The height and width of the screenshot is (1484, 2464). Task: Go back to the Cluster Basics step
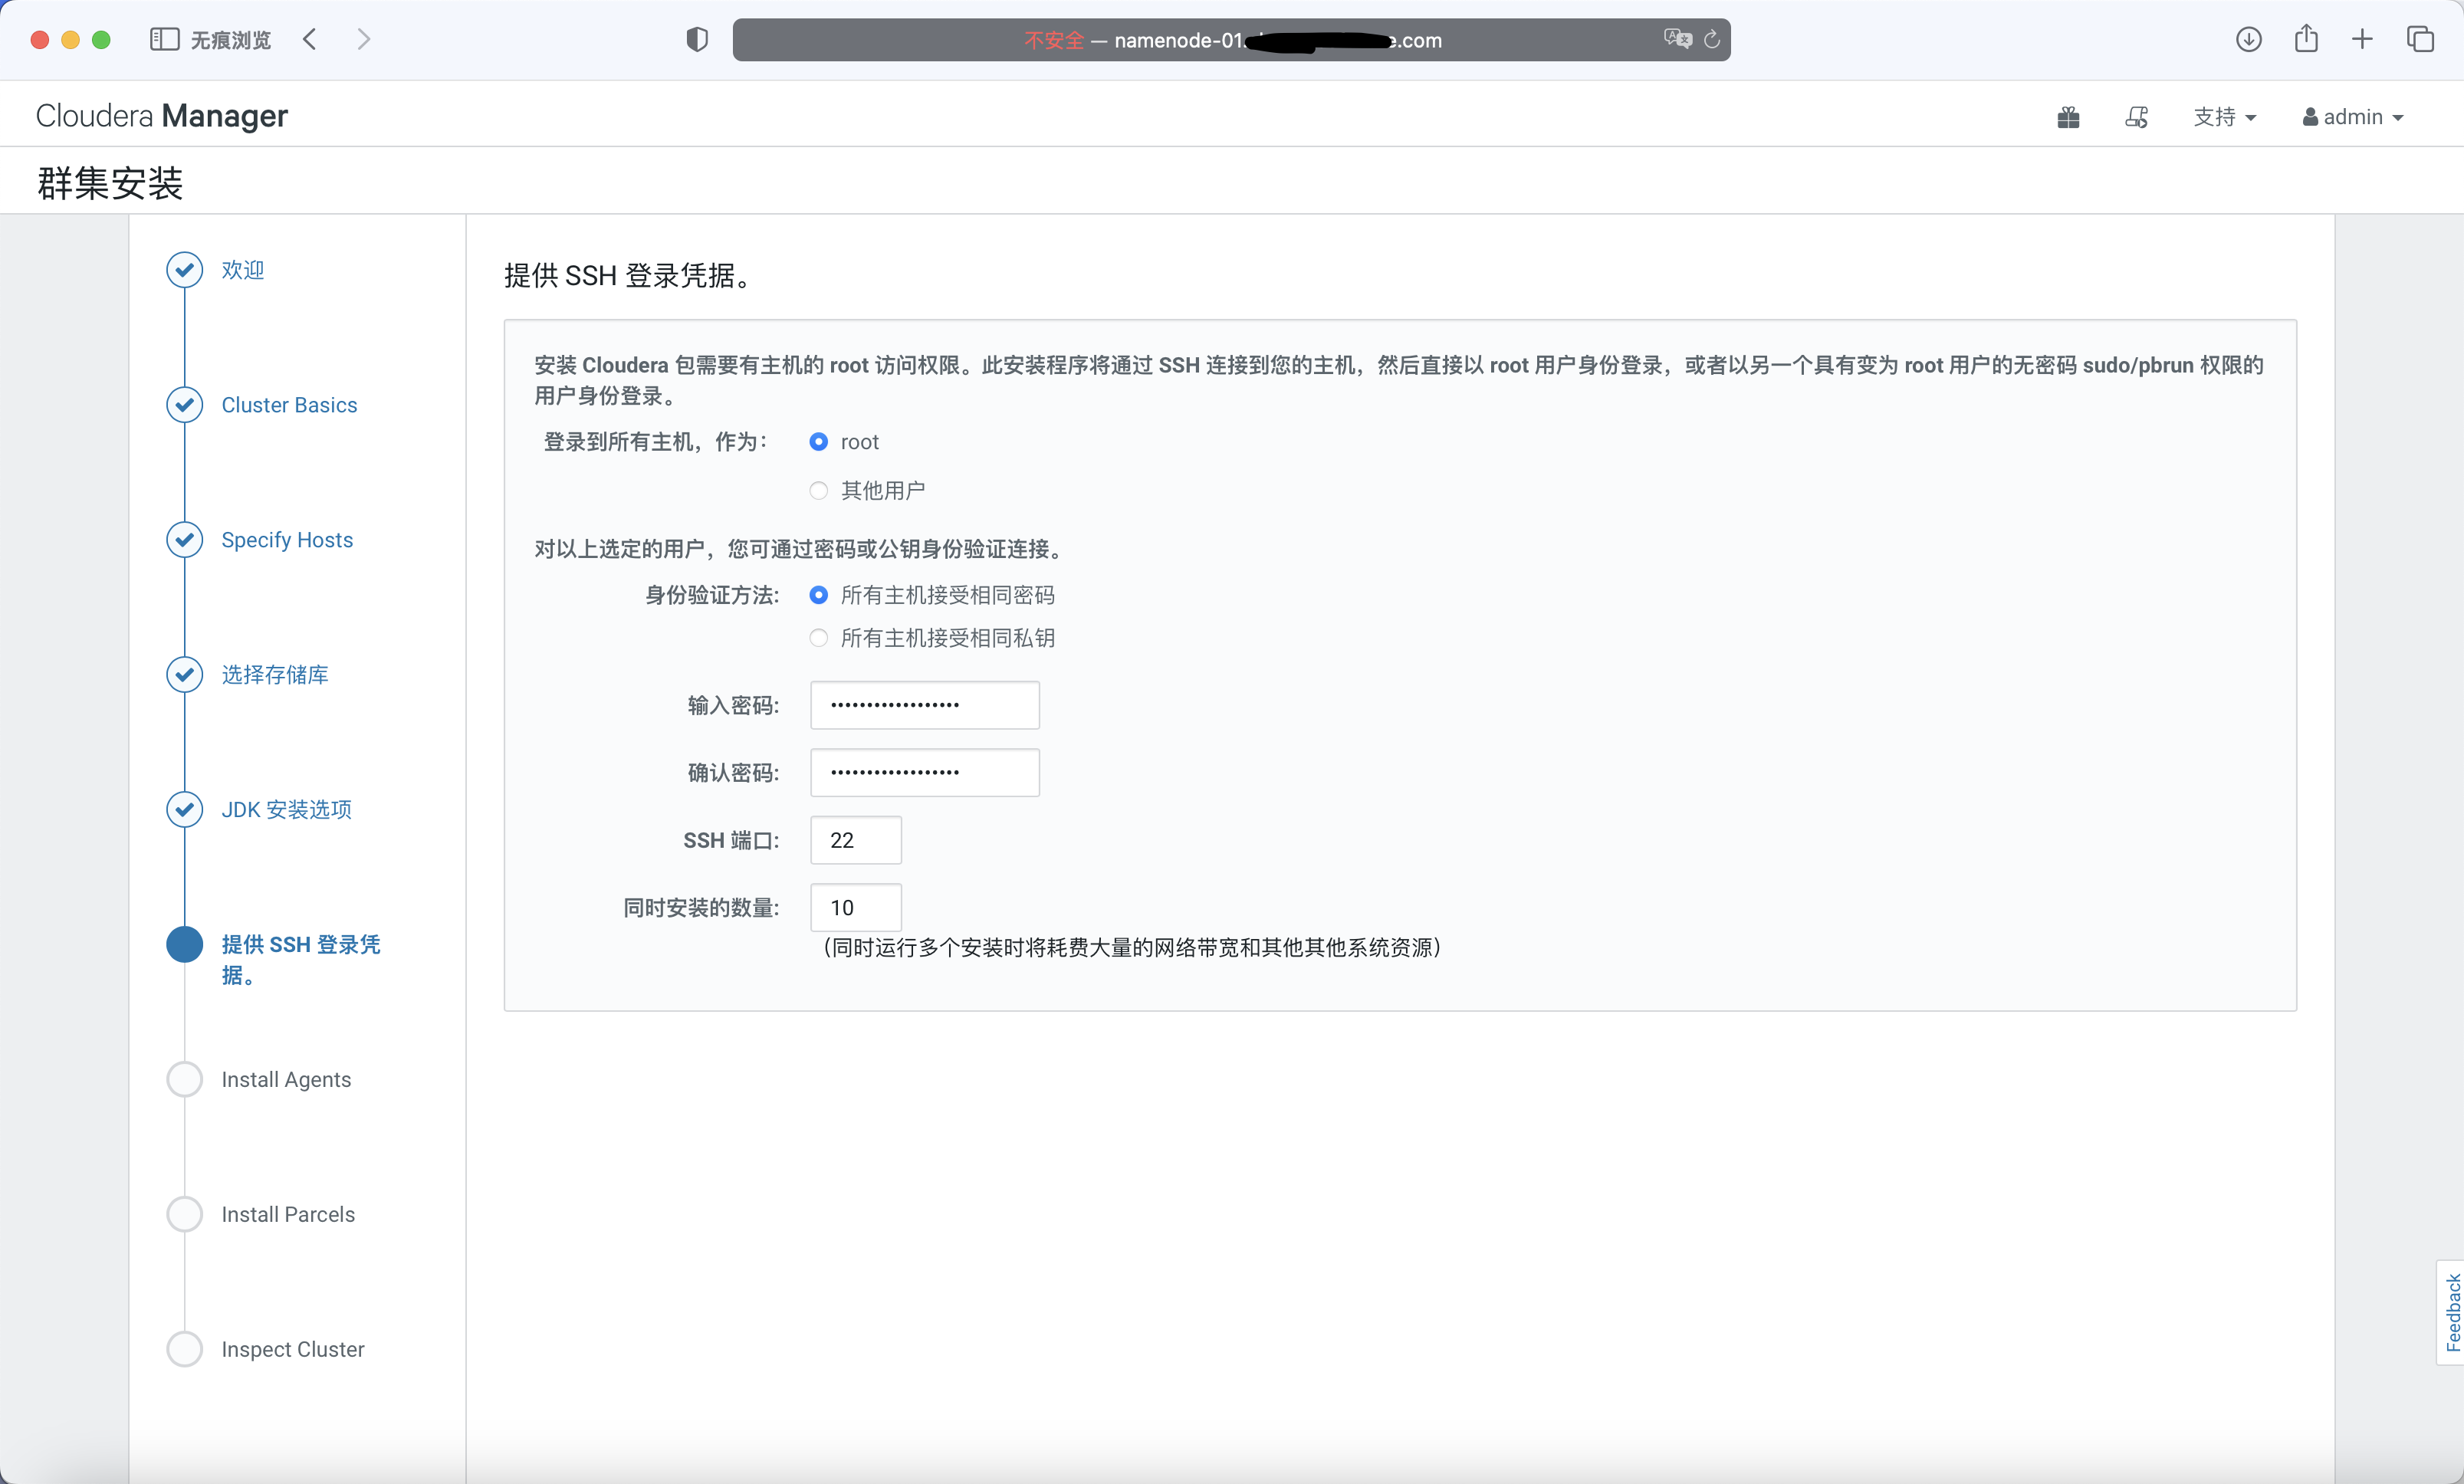click(x=289, y=404)
